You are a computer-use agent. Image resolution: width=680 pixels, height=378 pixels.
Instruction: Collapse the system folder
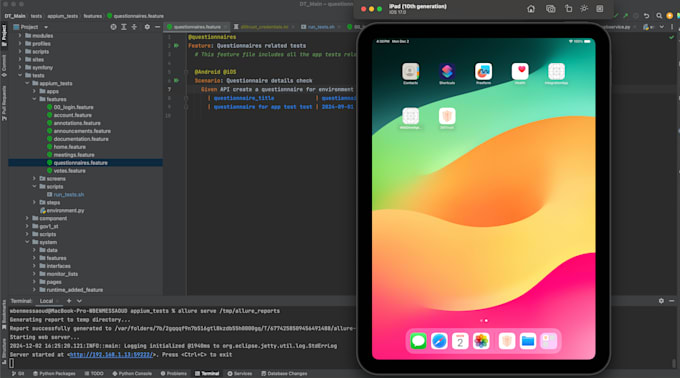pos(27,242)
